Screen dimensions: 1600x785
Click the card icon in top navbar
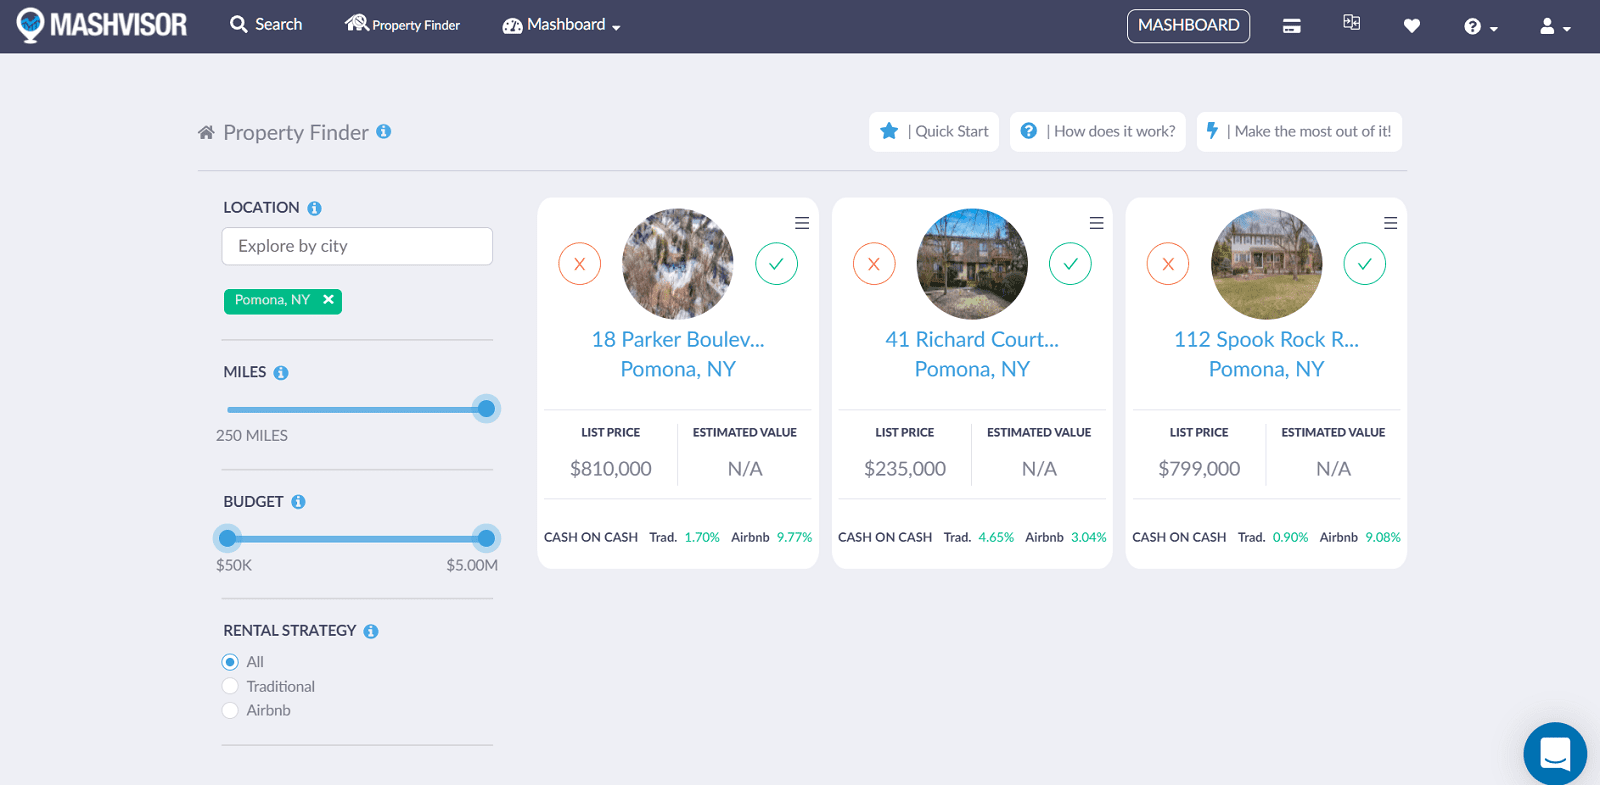(x=1292, y=26)
